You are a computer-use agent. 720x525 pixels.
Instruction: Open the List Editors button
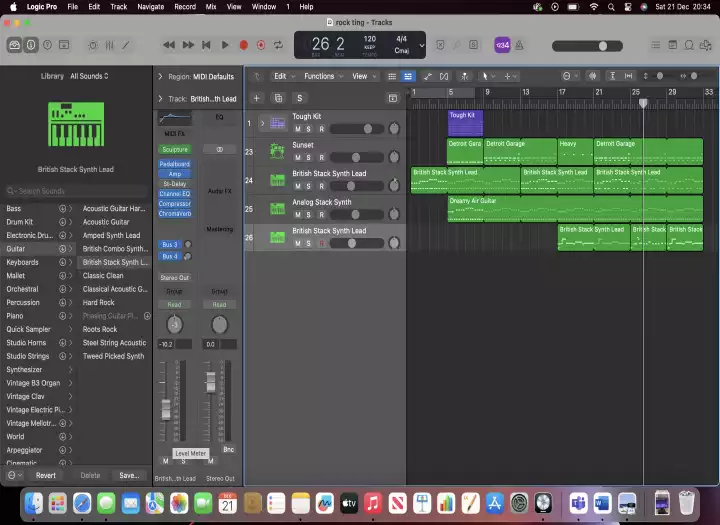point(656,45)
